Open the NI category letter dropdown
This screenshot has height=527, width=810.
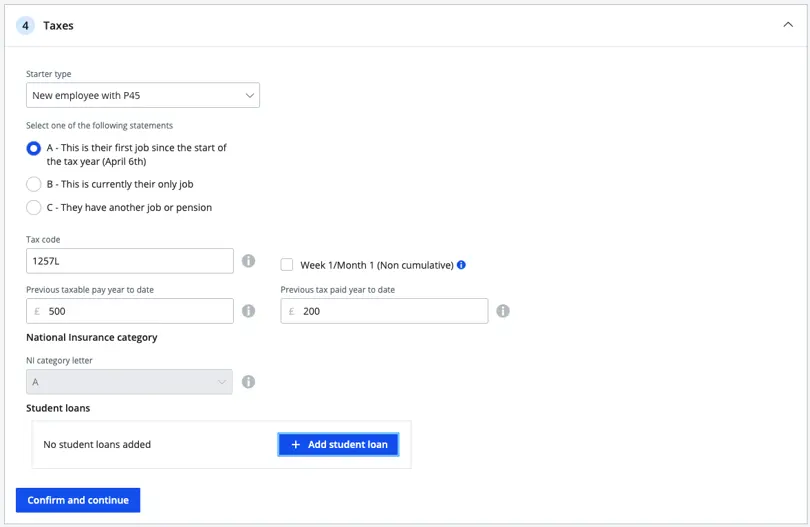129,382
